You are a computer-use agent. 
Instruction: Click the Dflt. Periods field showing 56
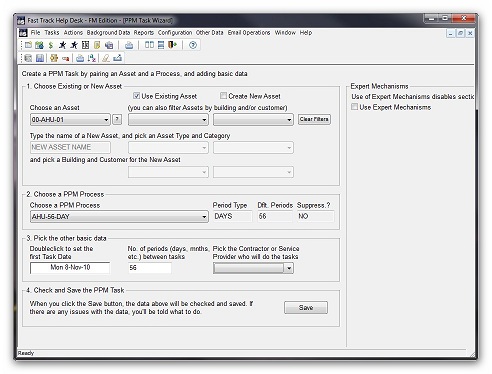click(275, 216)
